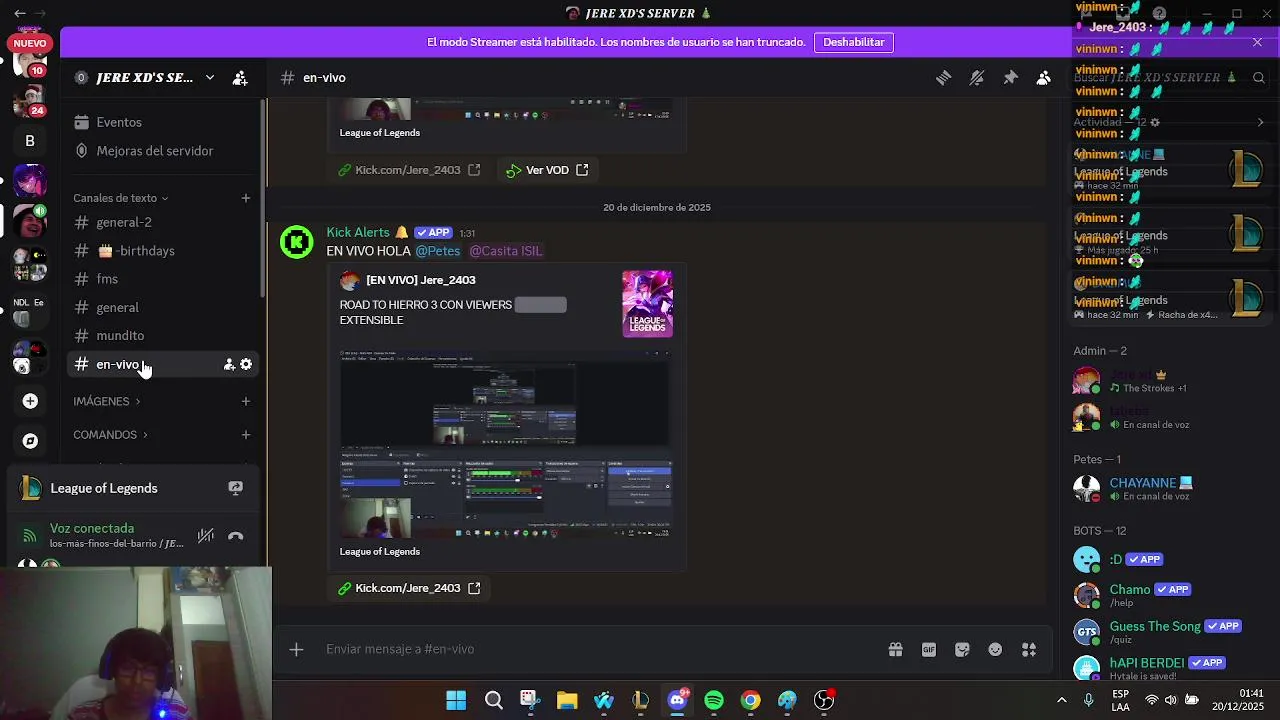
Task: Open the Threads icon in channel header
Action: tap(943, 78)
